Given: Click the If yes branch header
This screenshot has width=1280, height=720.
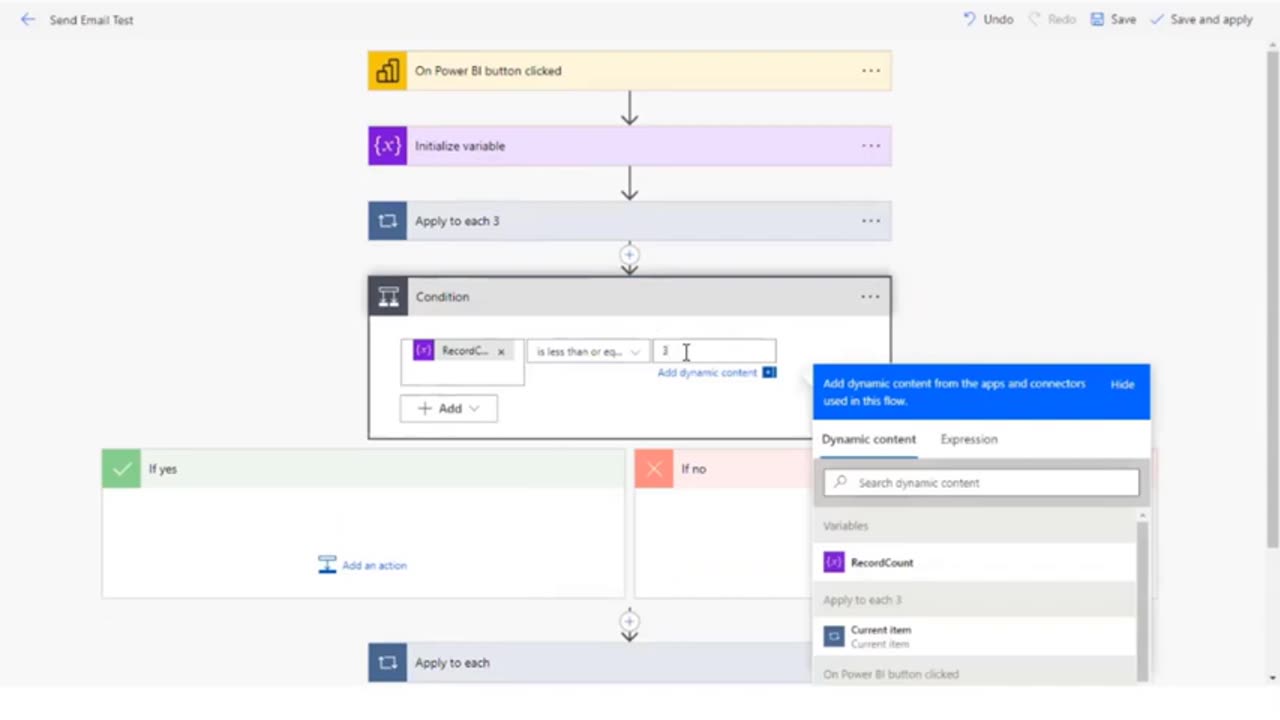Looking at the screenshot, I should (363, 469).
